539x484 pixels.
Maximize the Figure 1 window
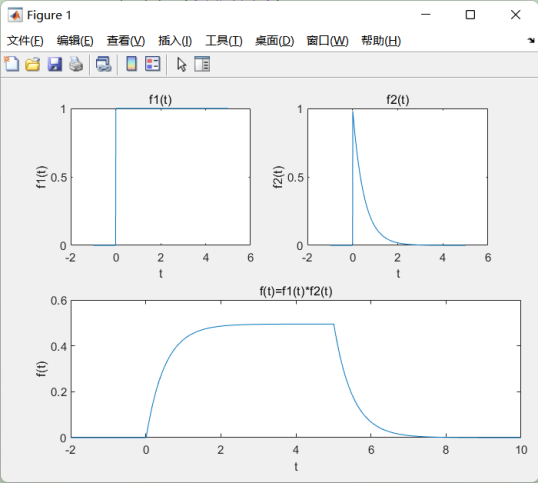pyautogui.click(x=470, y=15)
